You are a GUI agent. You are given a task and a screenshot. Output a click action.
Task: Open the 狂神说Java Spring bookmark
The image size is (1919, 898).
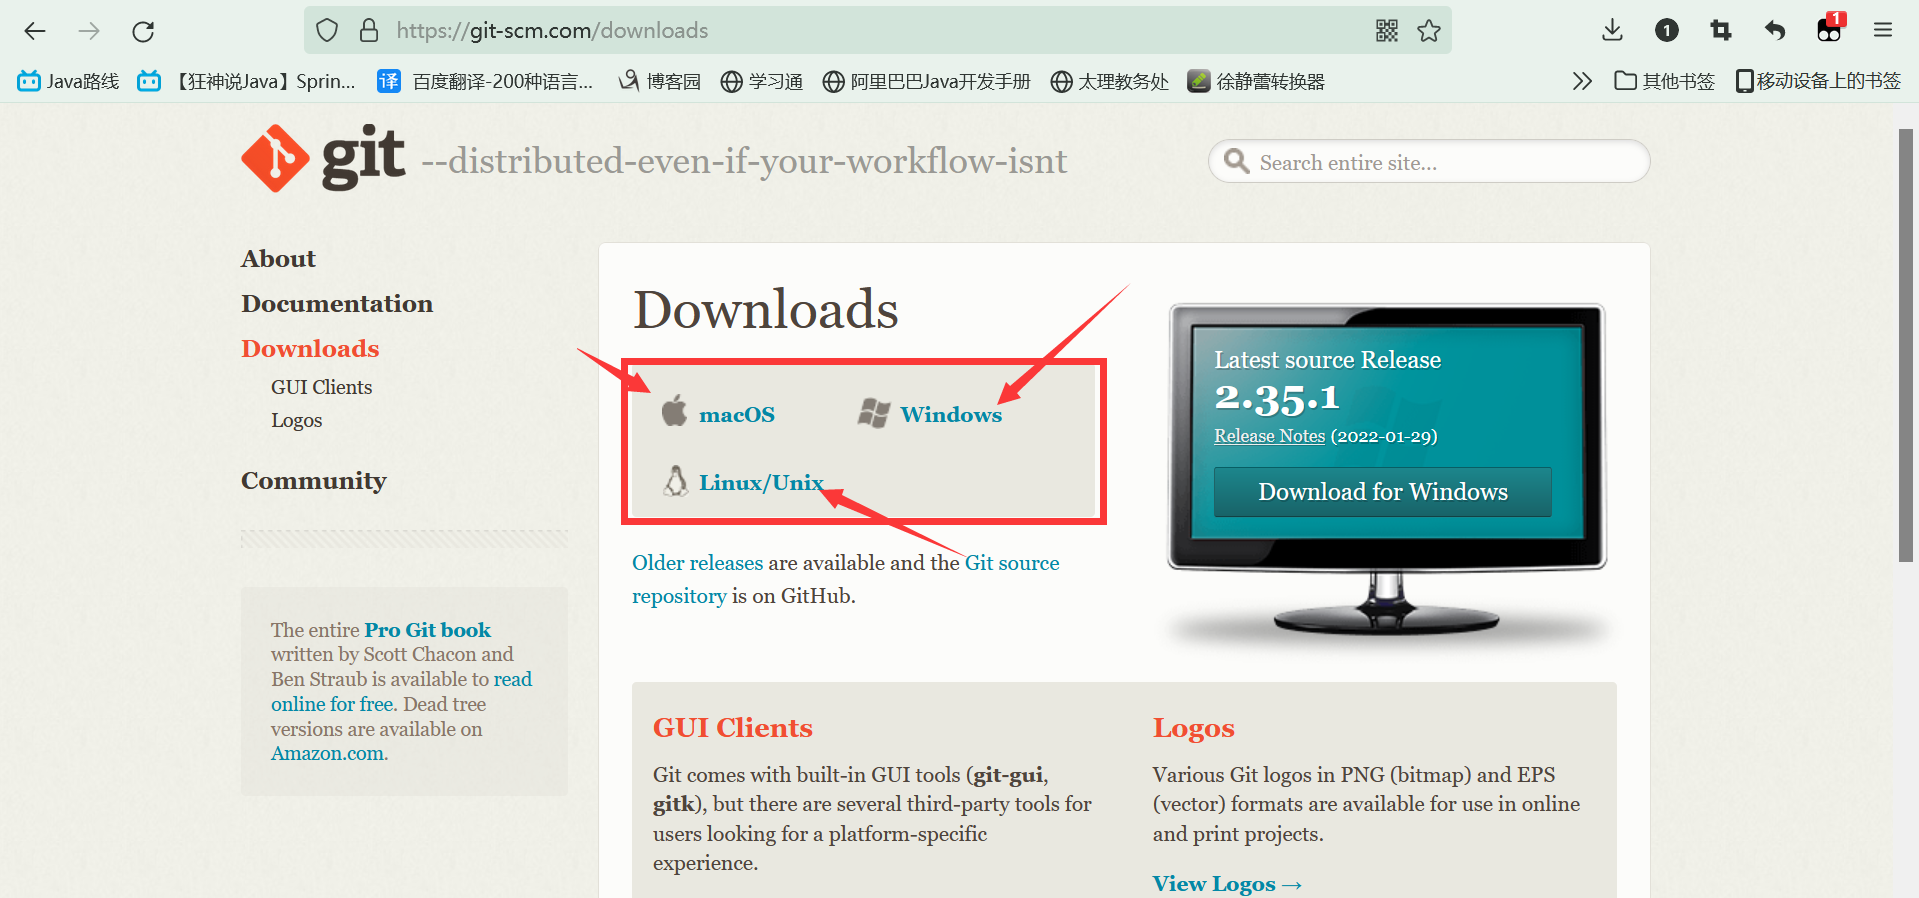(246, 81)
